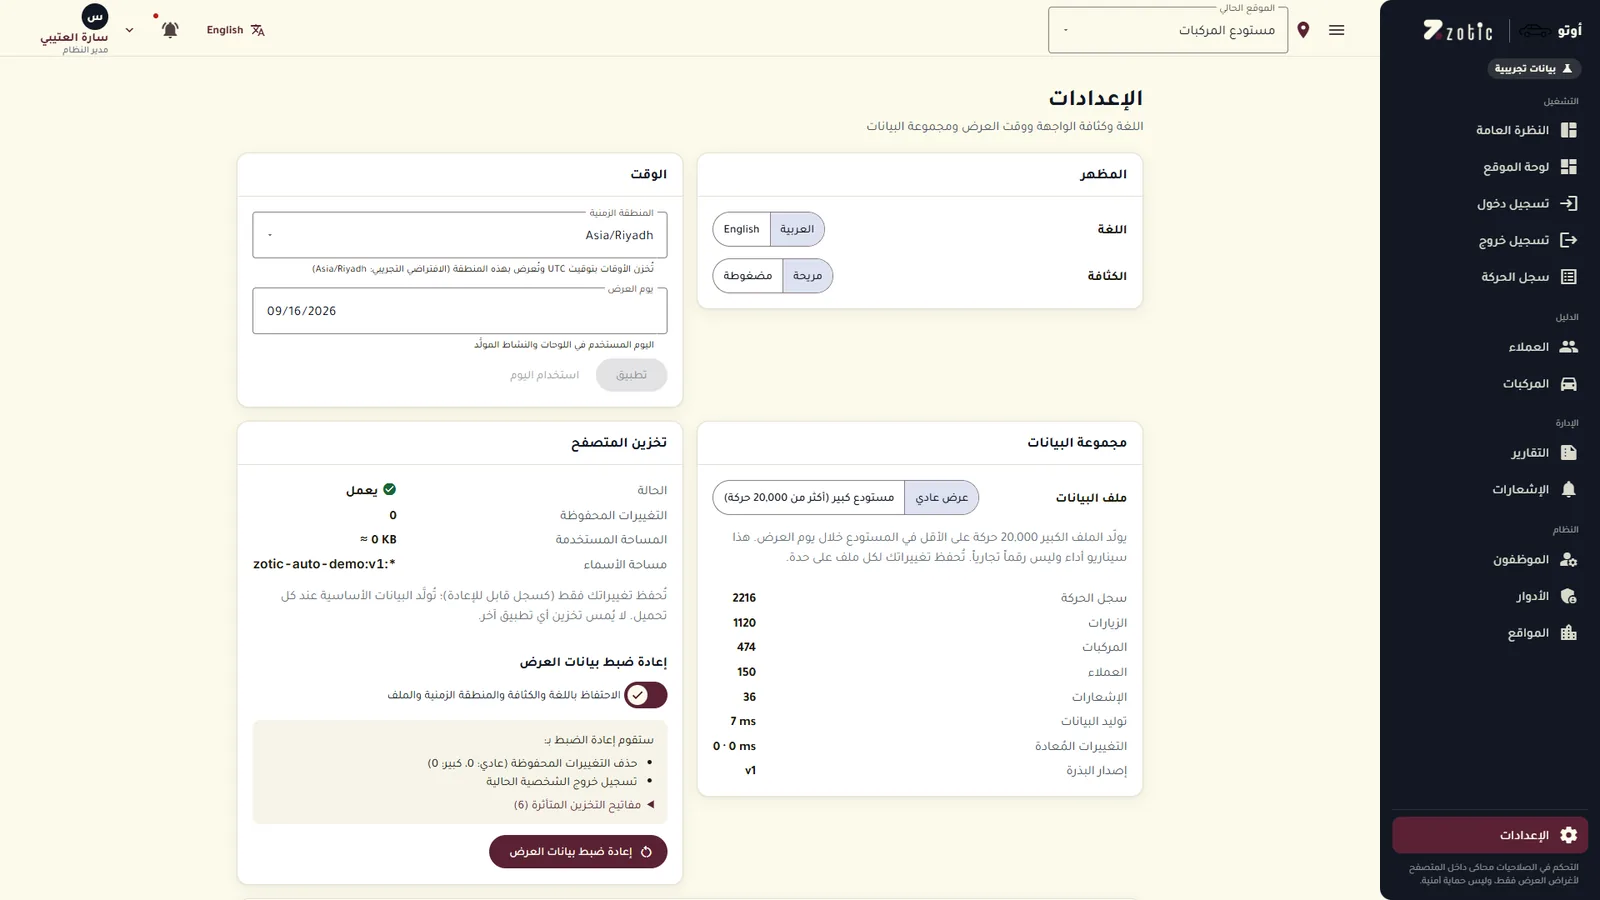Click the المساحة المستخدمة value ≈ 0 KB

(378, 539)
